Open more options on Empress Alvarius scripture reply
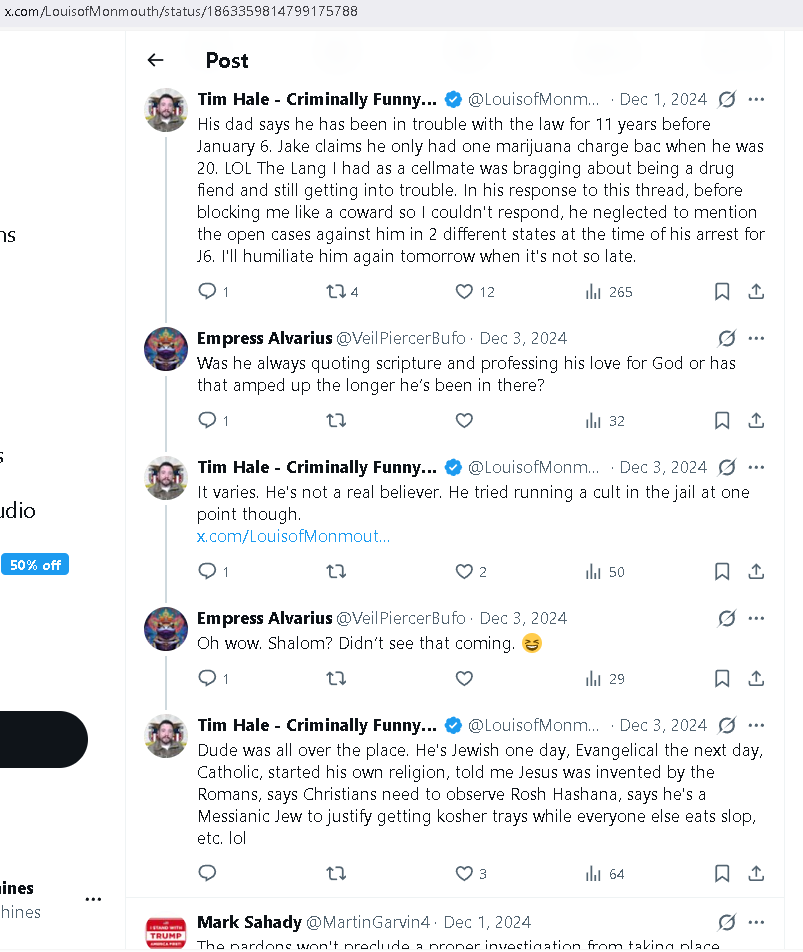The image size is (803, 952). click(x=757, y=338)
